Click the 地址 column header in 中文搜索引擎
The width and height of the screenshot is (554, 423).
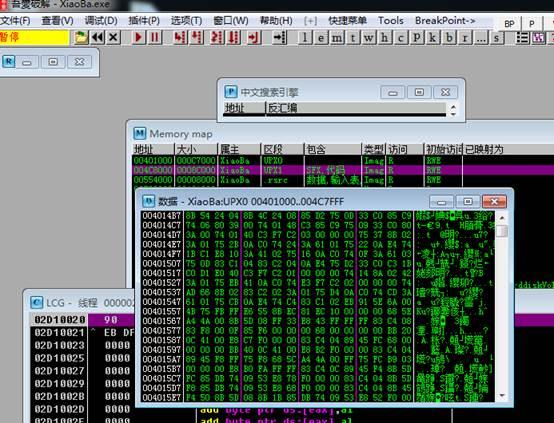click(x=244, y=108)
